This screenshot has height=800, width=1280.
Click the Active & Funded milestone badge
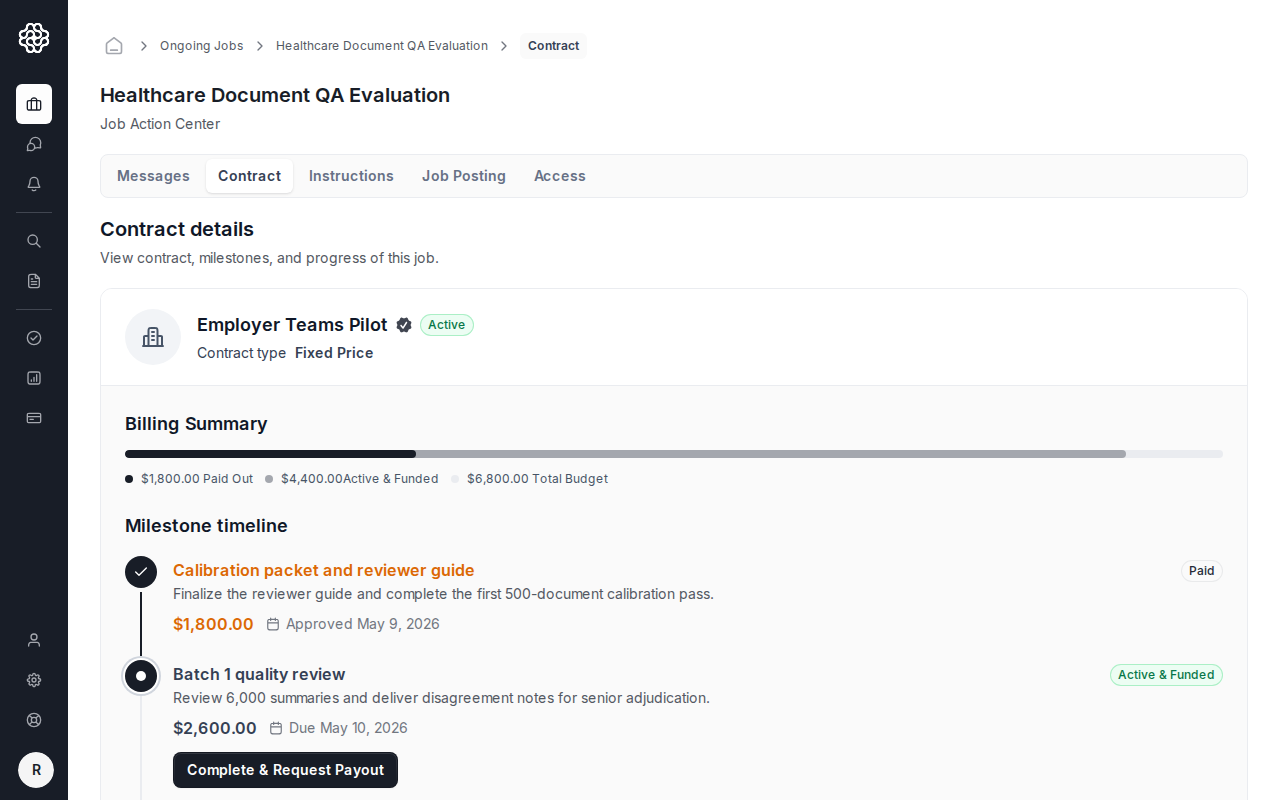coord(1166,675)
